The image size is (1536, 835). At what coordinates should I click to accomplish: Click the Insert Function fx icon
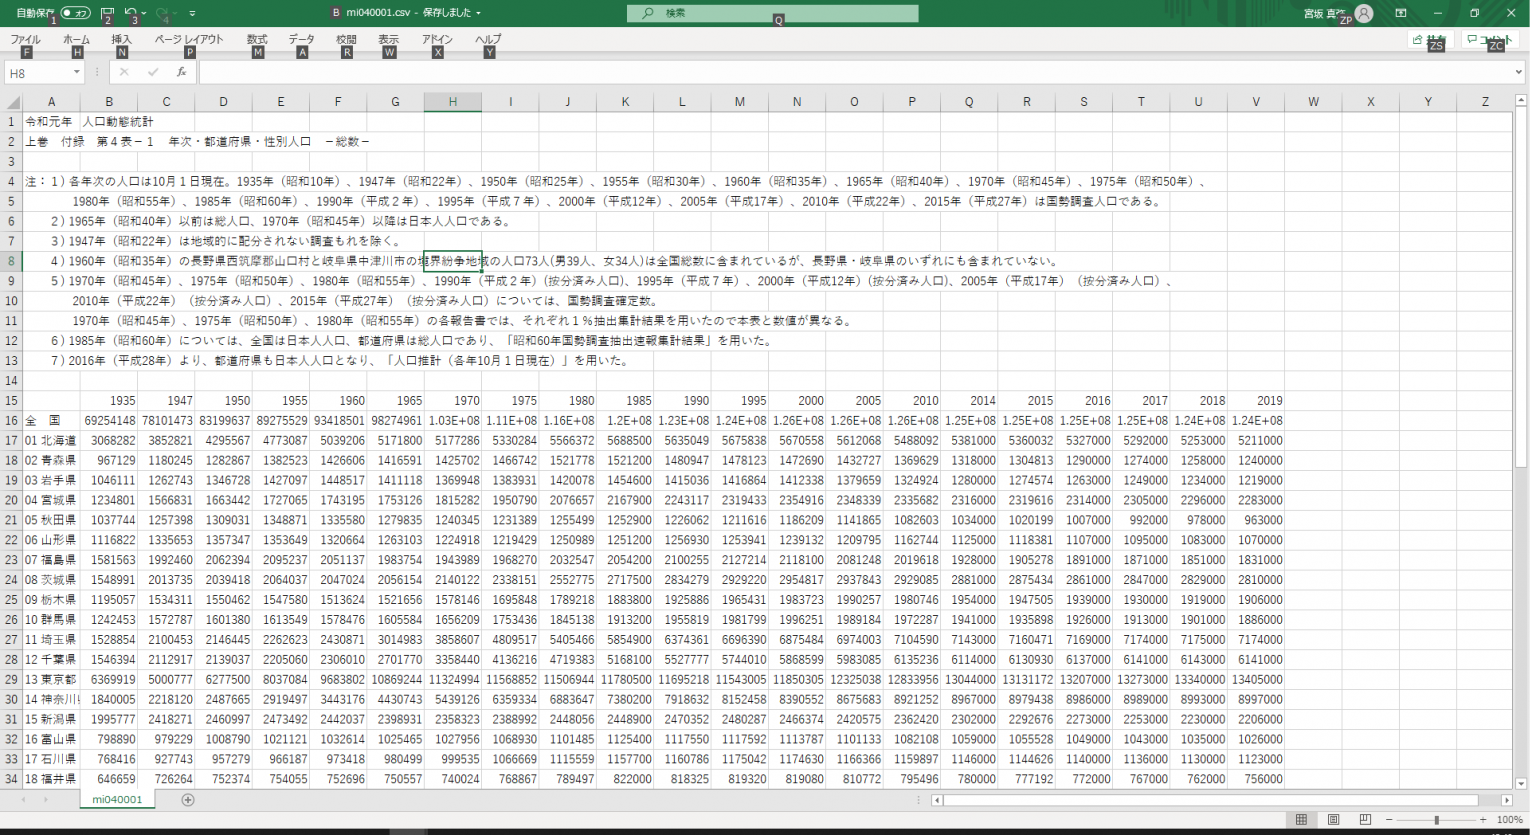[x=181, y=72]
